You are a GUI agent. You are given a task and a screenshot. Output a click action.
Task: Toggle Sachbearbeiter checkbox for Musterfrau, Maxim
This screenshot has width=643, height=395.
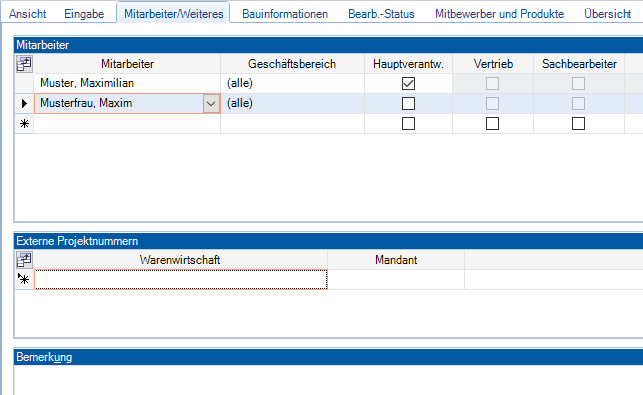pos(579,103)
